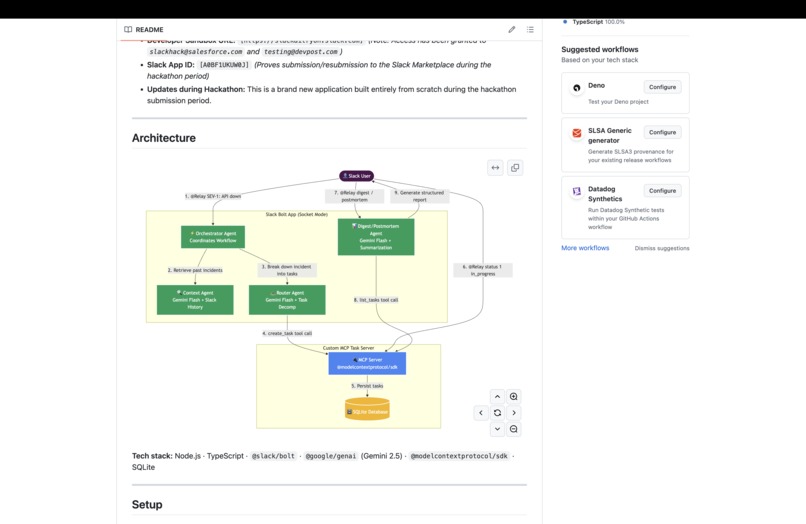The image size is (806, 524).
Task: Click the @modelcontextprotocol/sdk code tag
Action: (459, 456)
